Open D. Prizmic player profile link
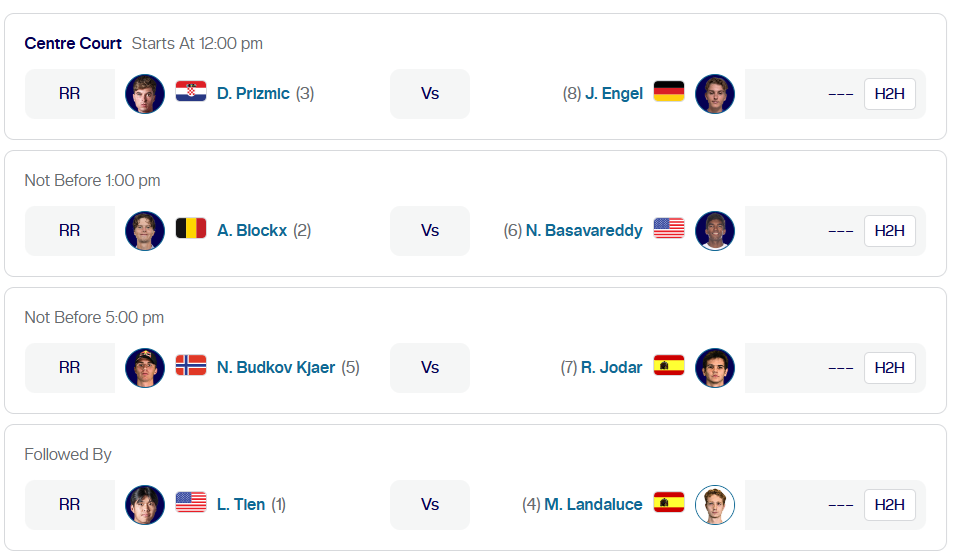This screenshot has height=556, width=961. pos(253,94)
